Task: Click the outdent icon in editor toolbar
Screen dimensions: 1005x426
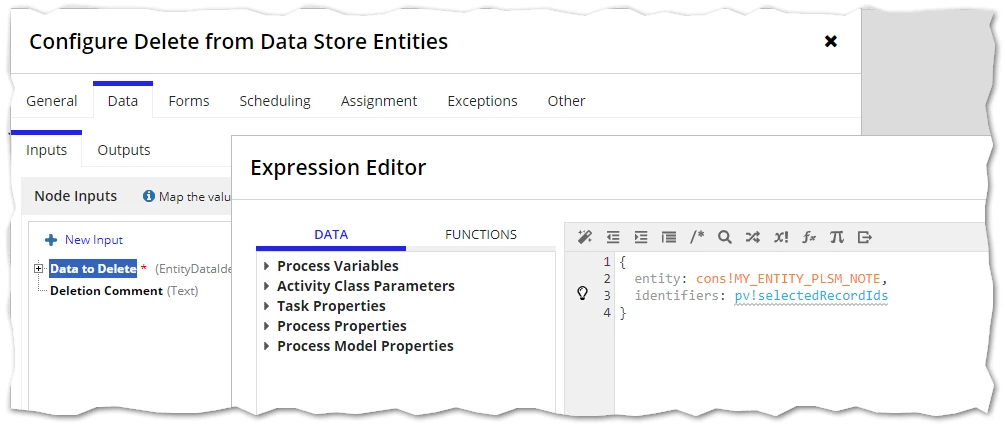Action: 613,237
